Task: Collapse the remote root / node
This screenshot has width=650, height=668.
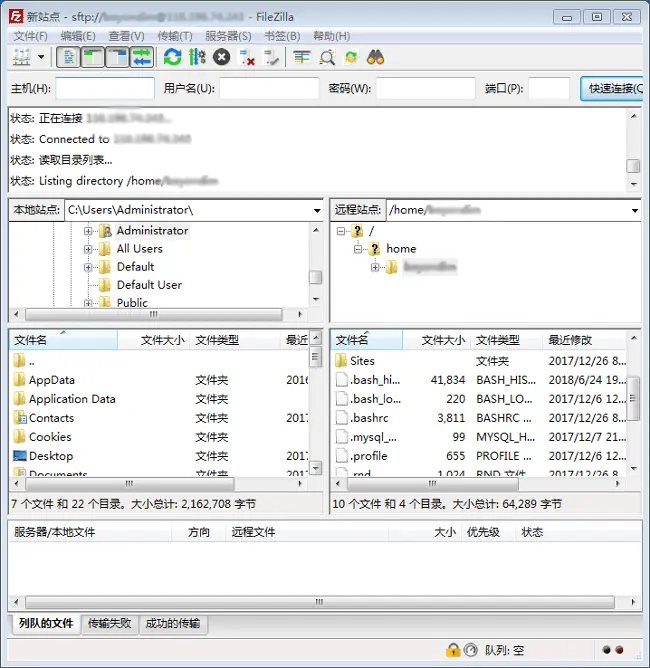Action: 340,231
